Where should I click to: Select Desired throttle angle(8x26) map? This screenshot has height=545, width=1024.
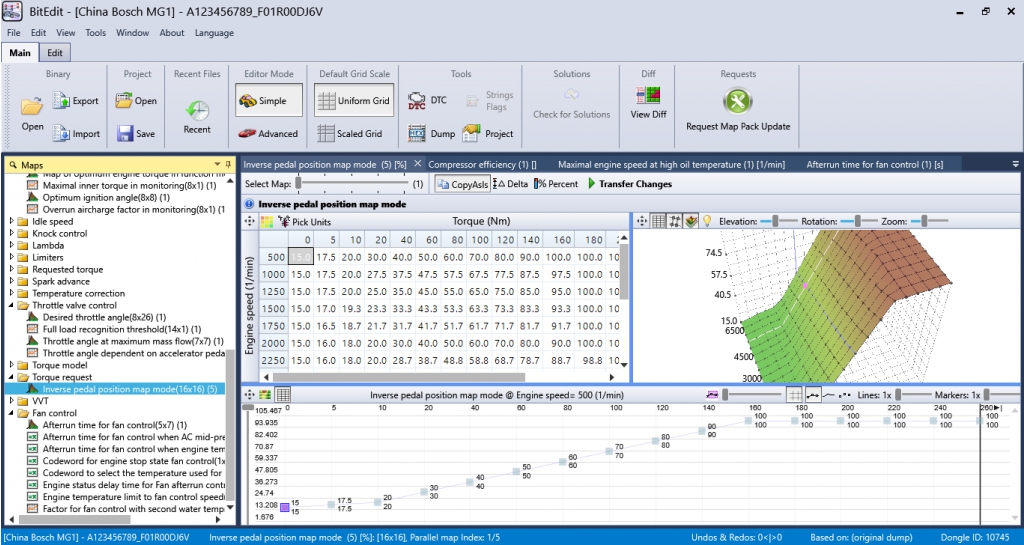pos(104,317)
